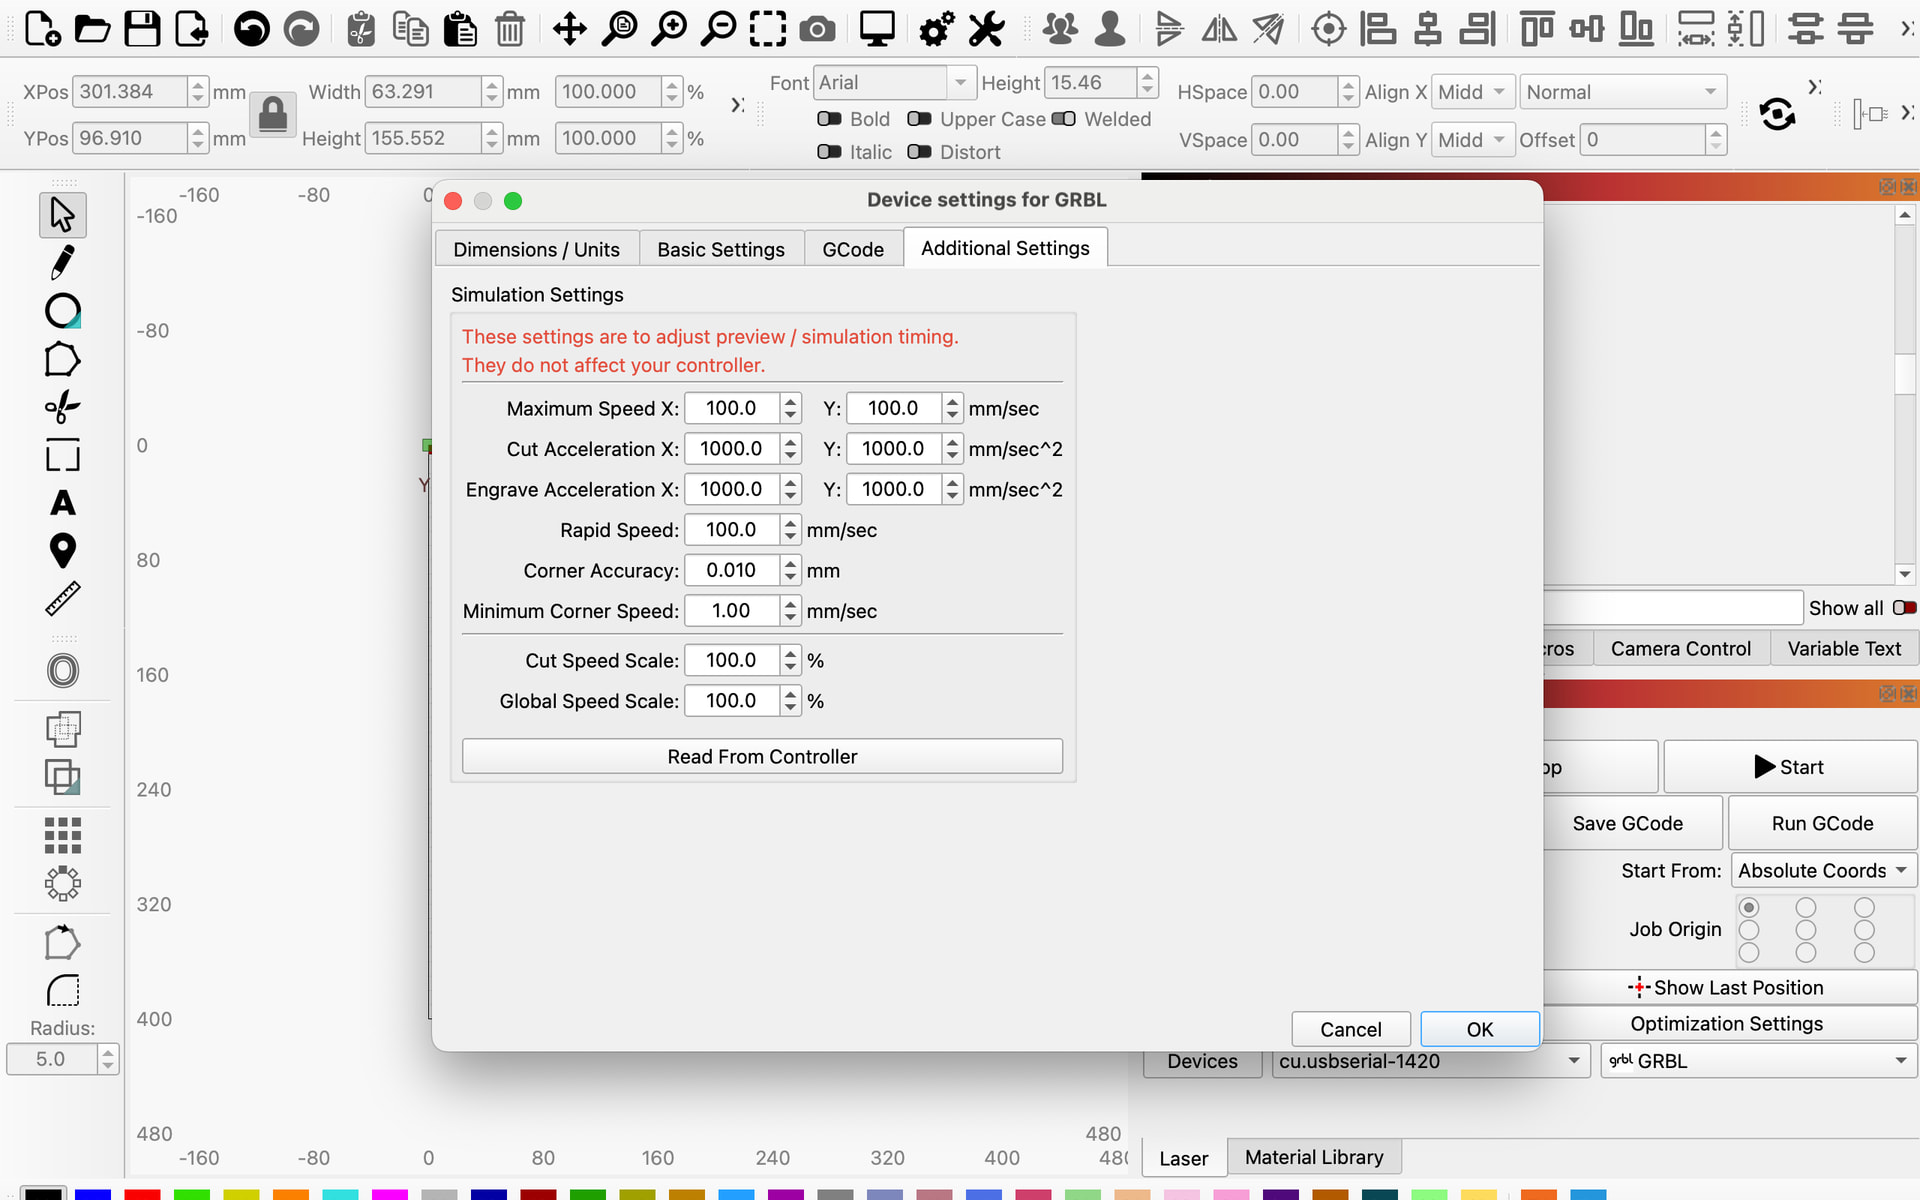Pick the red color swatch in palette
The image size is (1920, 1200).
point(142,1194)
